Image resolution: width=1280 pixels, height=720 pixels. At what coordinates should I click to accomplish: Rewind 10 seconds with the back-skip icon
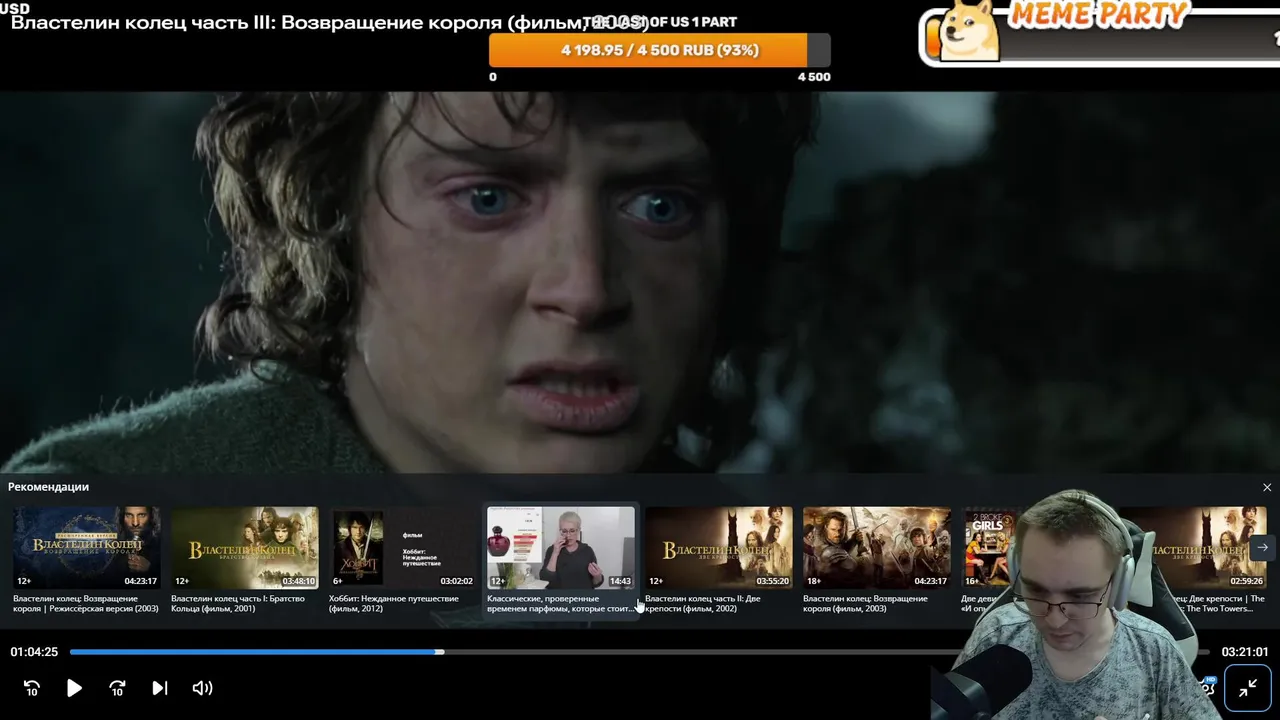[32, 688]
